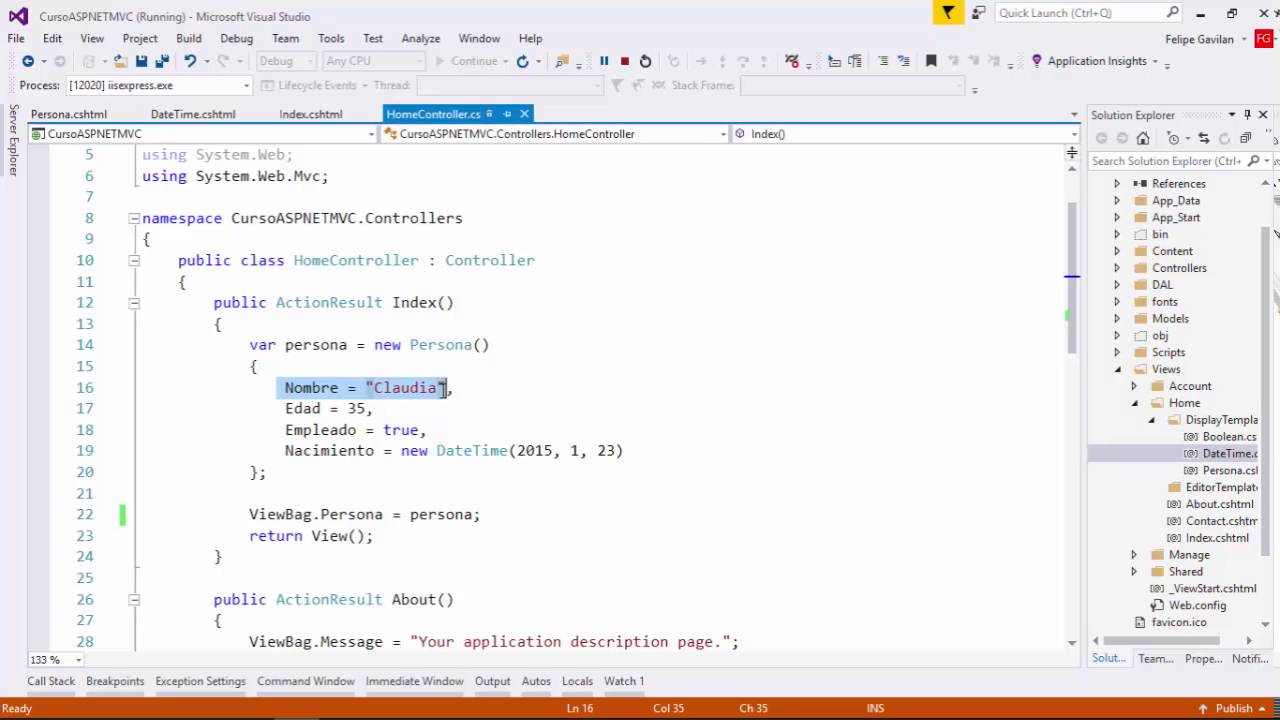The image size is (1280, 720).
Task: Click the Uncomment selected lines icon
Action: tap(903, 61)
